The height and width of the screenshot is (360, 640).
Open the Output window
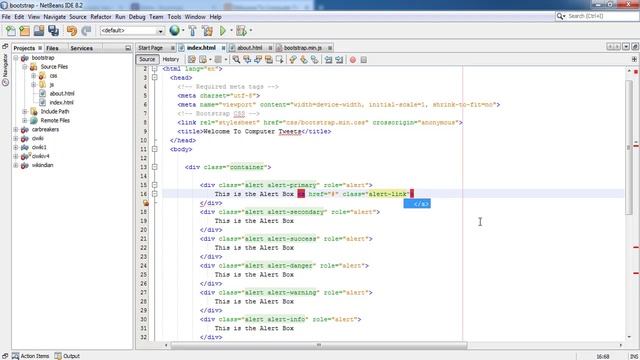pyautogui.click(x=68, y=356)
